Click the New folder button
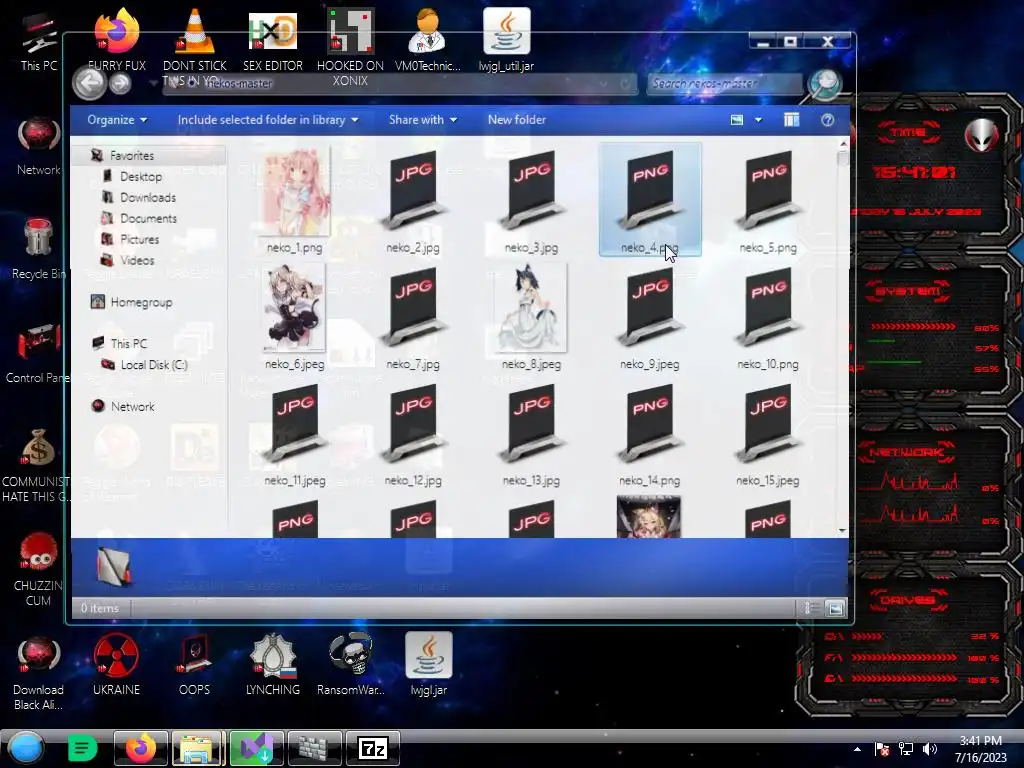 pos(517,120)
